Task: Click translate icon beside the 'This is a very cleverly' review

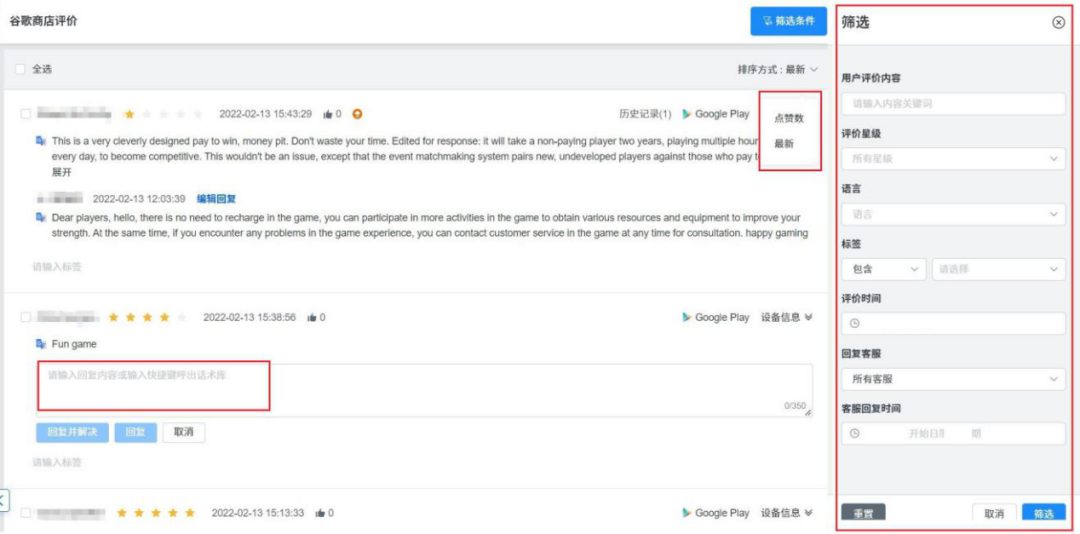Action: (41, 141)
